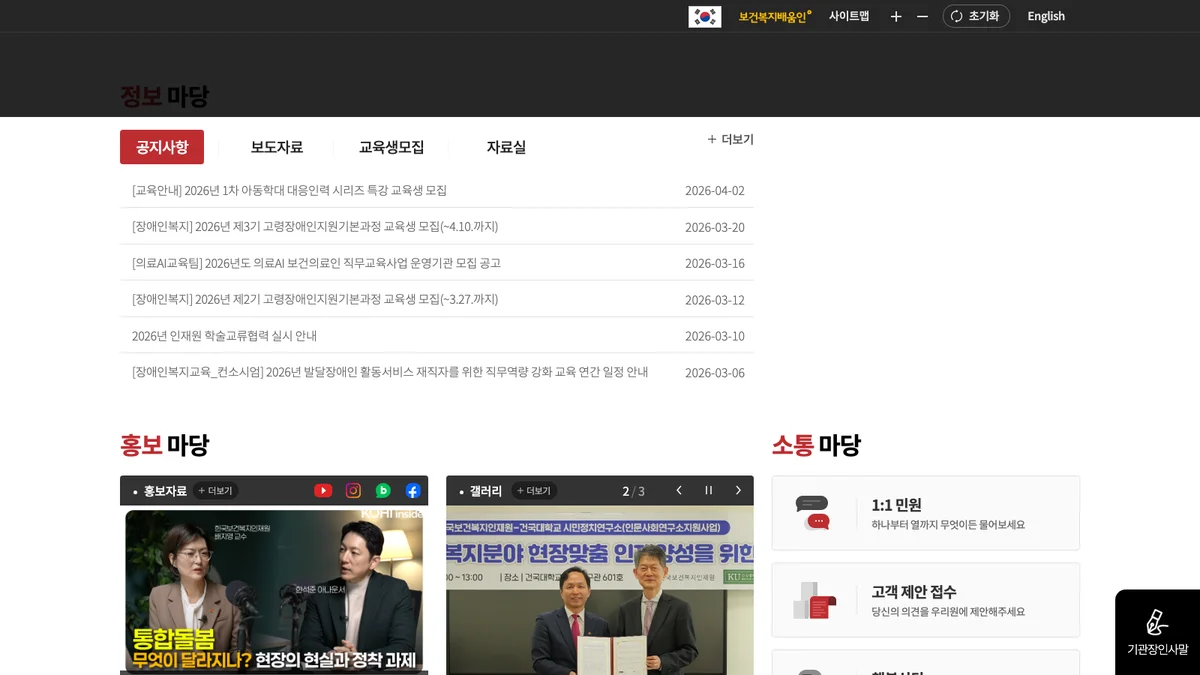The image size is (1200, 675).
Task: Expand 더보기 in 갤러리 header
Action: (534, 491)
